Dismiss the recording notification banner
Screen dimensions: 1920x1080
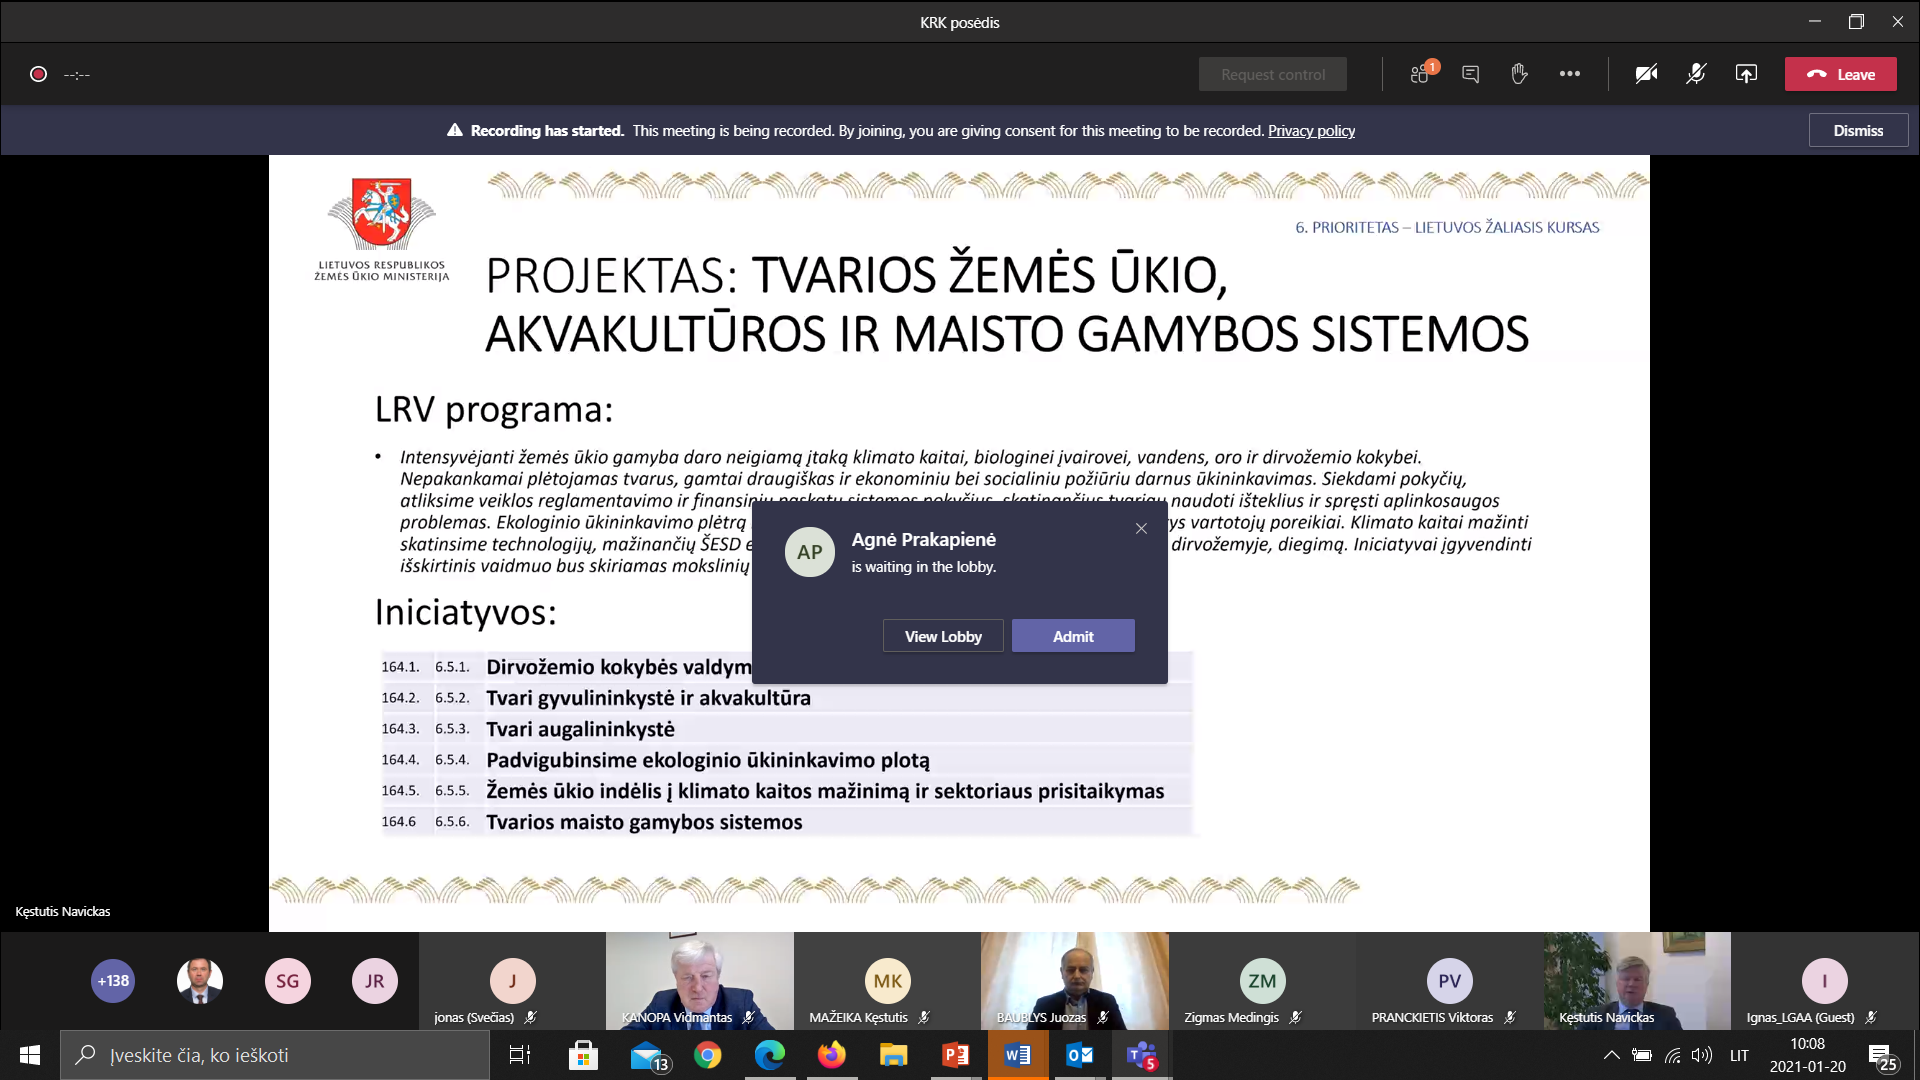1858,131
